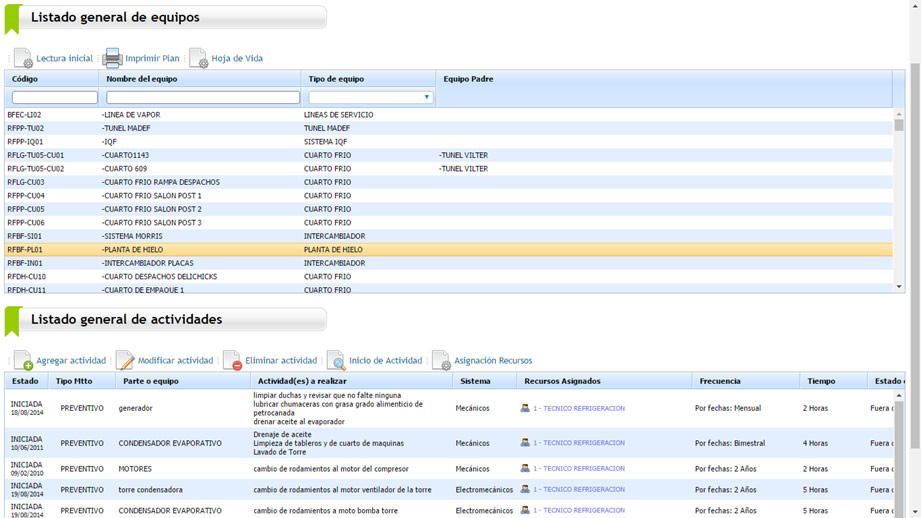The height and width of the screenshot is (518, 921).
Task: Select CUARTO FRIO SALON POST 1 row
Action: [x=449, y=196]
